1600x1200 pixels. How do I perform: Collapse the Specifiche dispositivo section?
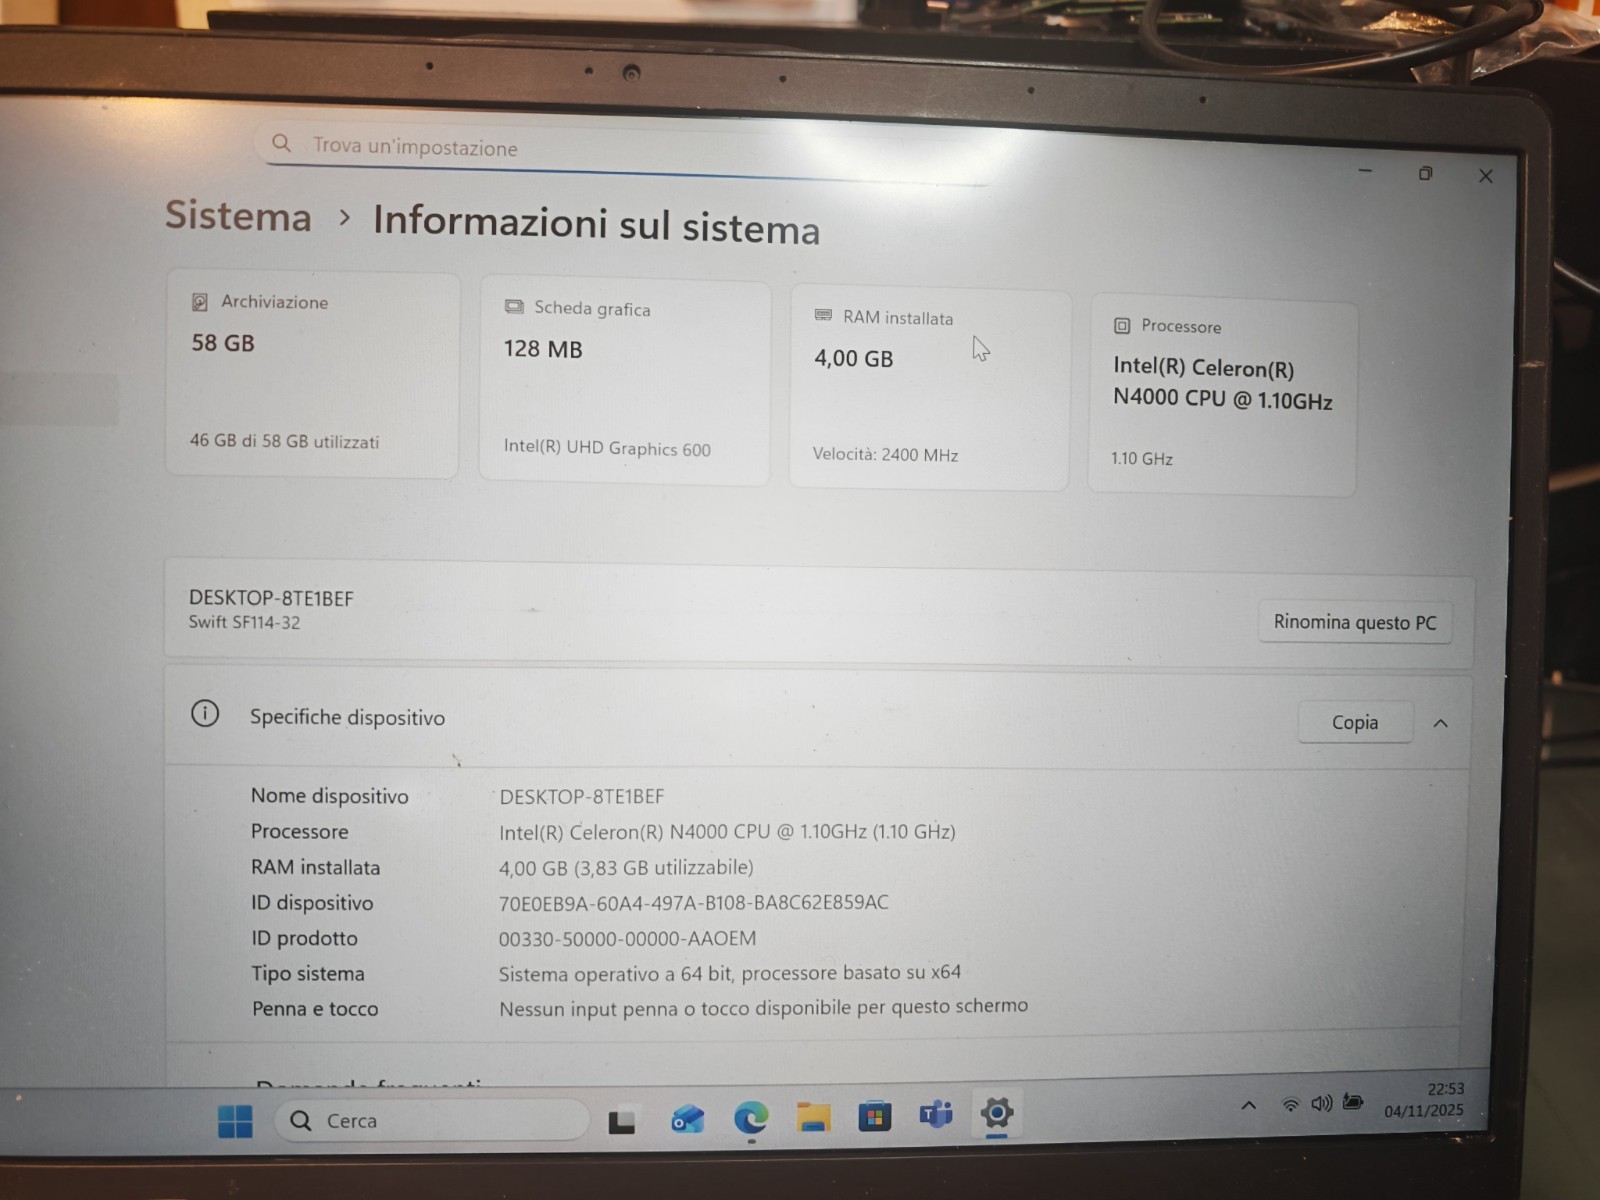click(x=1441, y=723)
